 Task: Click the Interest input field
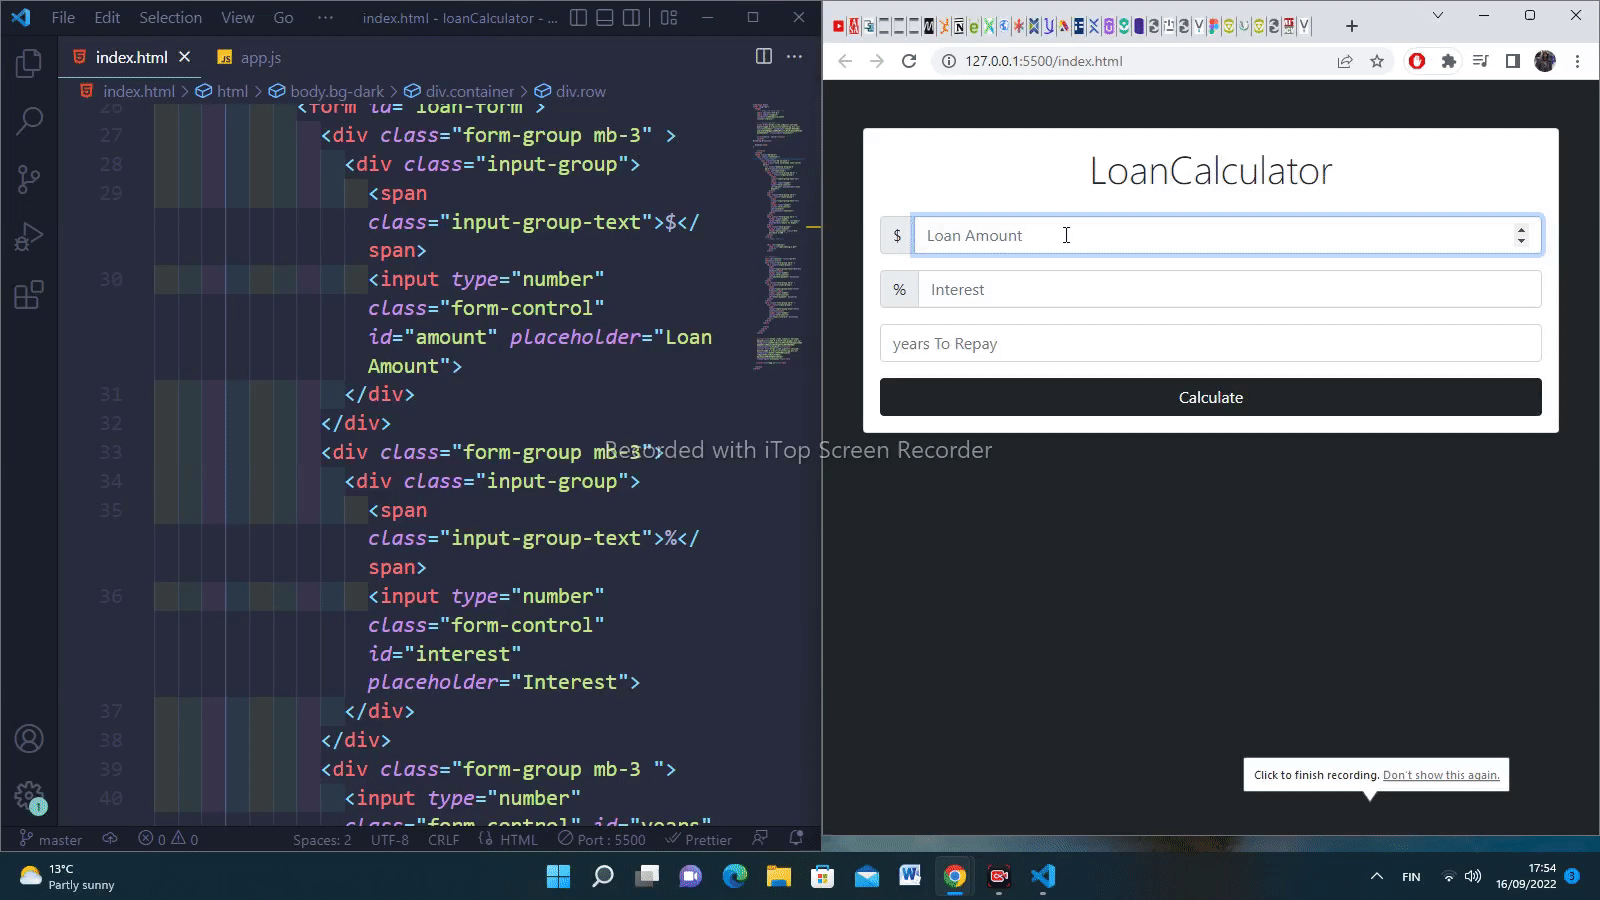pos(1229,290)
